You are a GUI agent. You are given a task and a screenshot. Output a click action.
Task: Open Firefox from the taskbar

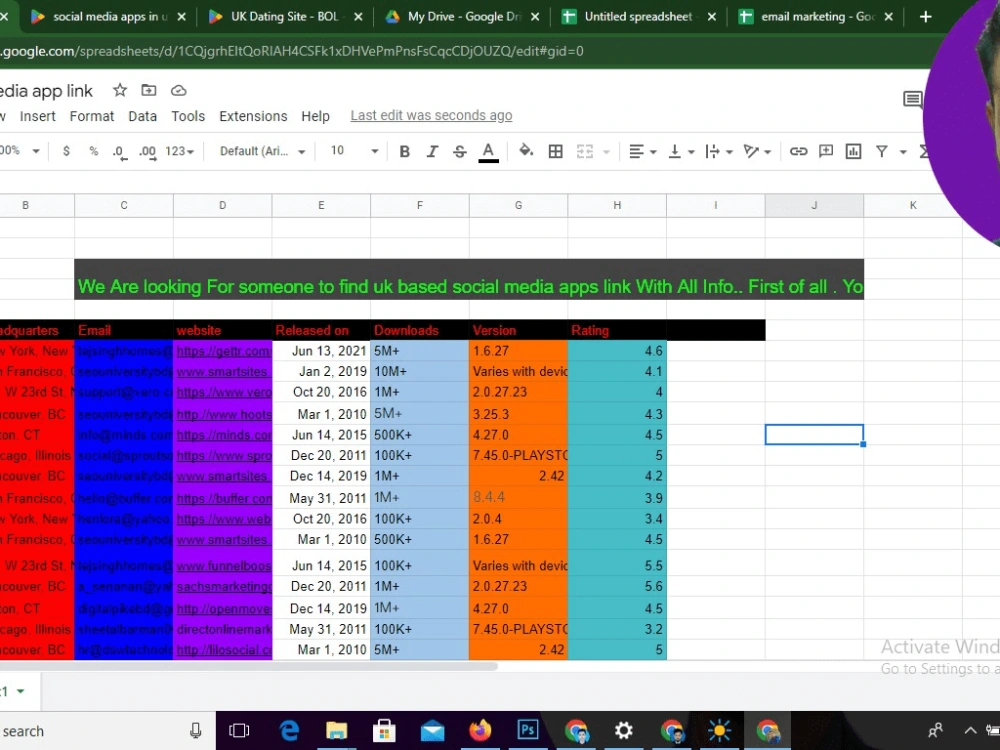[x=480, y=730]
